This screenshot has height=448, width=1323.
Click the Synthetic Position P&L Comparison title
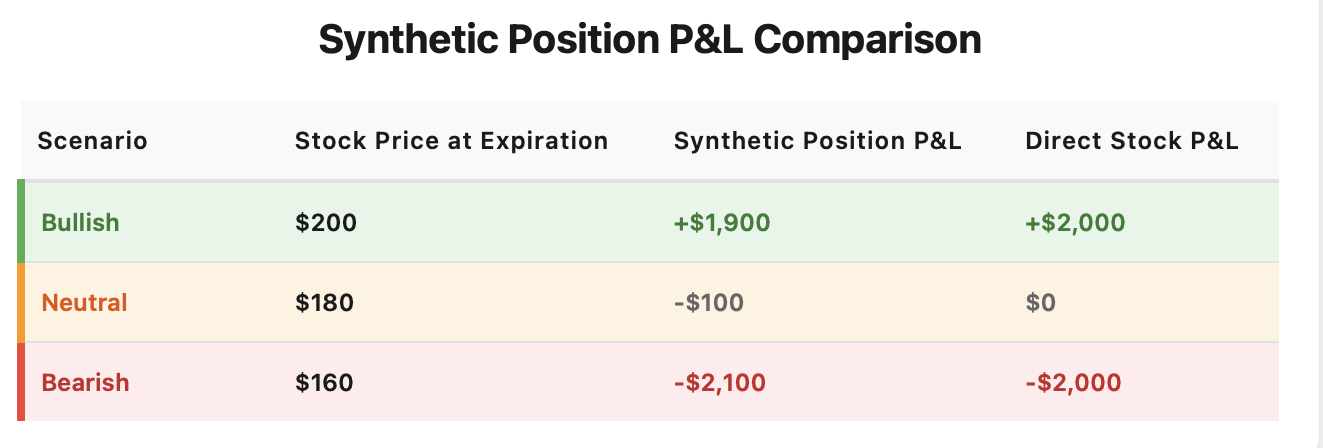pos(650,41)
